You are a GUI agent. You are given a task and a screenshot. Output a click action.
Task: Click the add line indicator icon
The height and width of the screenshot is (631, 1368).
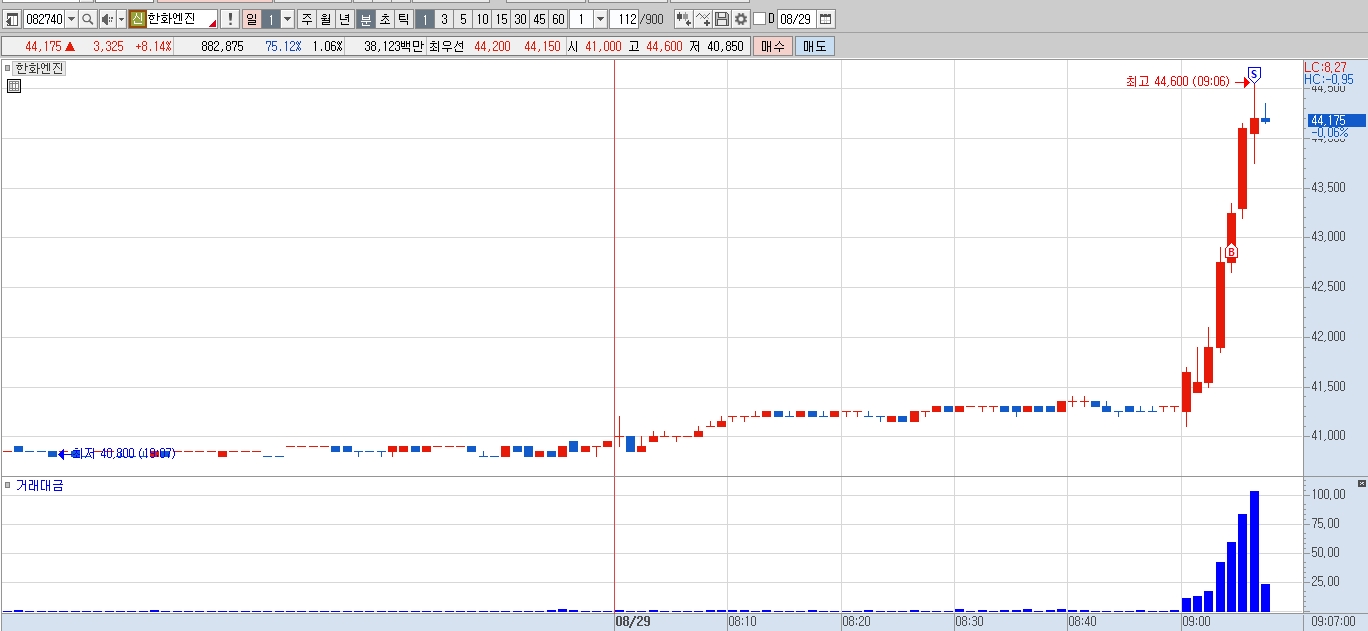704,19
